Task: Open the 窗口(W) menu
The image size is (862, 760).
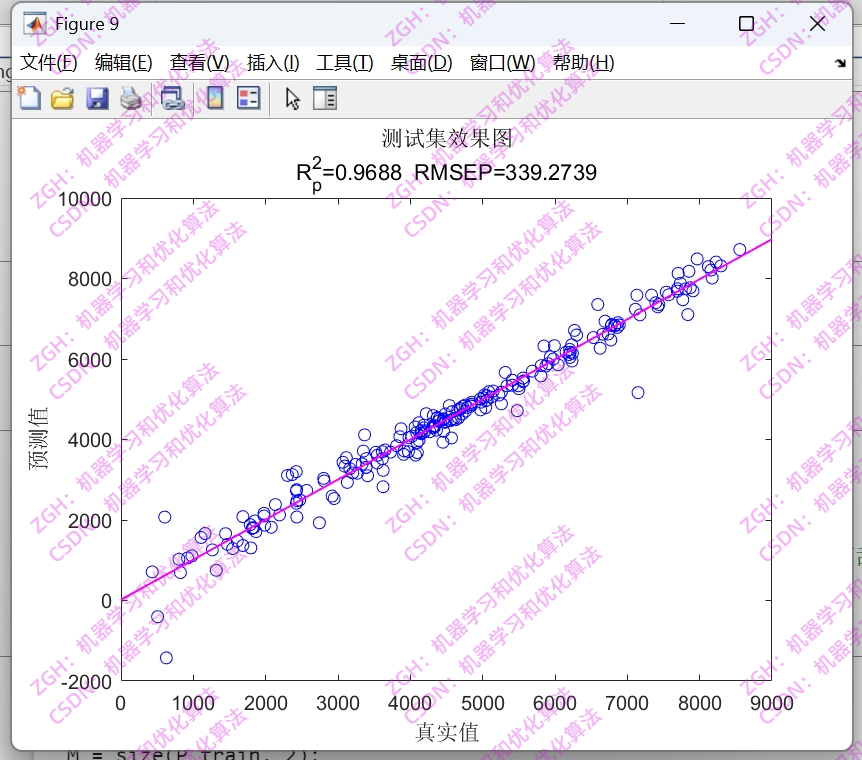Action: [502, 63]
